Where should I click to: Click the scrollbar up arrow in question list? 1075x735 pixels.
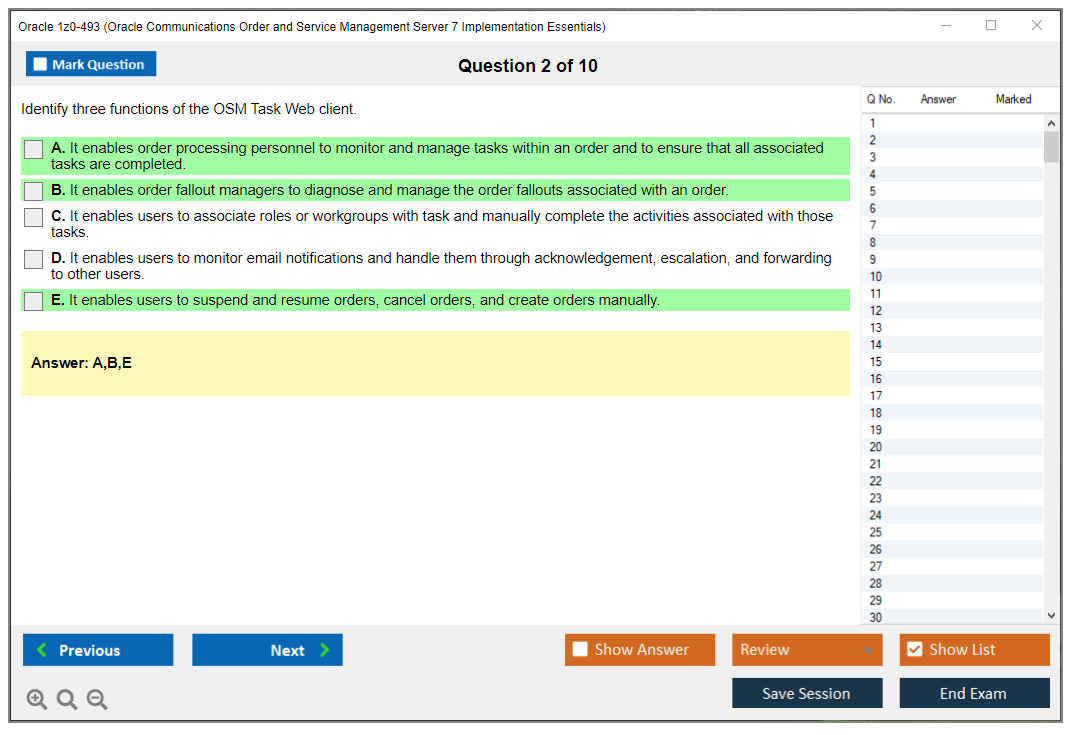(x=1051, y=120)
